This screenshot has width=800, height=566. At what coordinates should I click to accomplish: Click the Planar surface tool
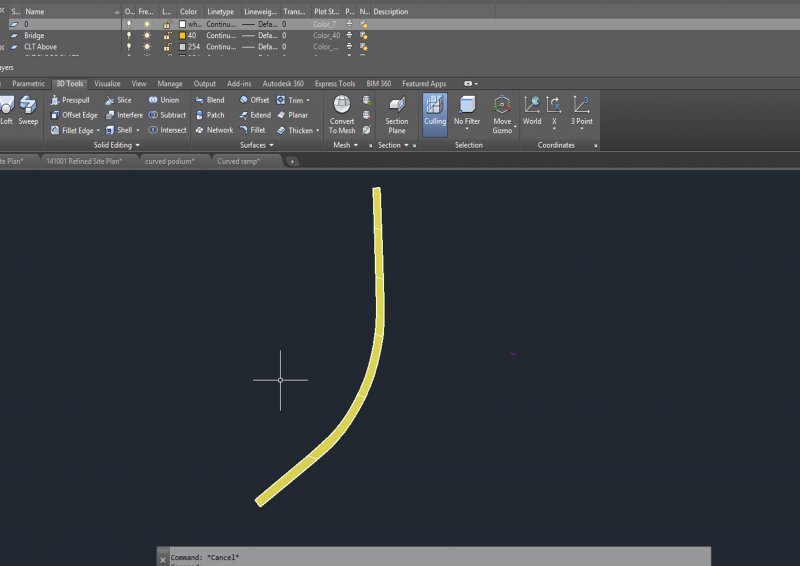point(292,115)
